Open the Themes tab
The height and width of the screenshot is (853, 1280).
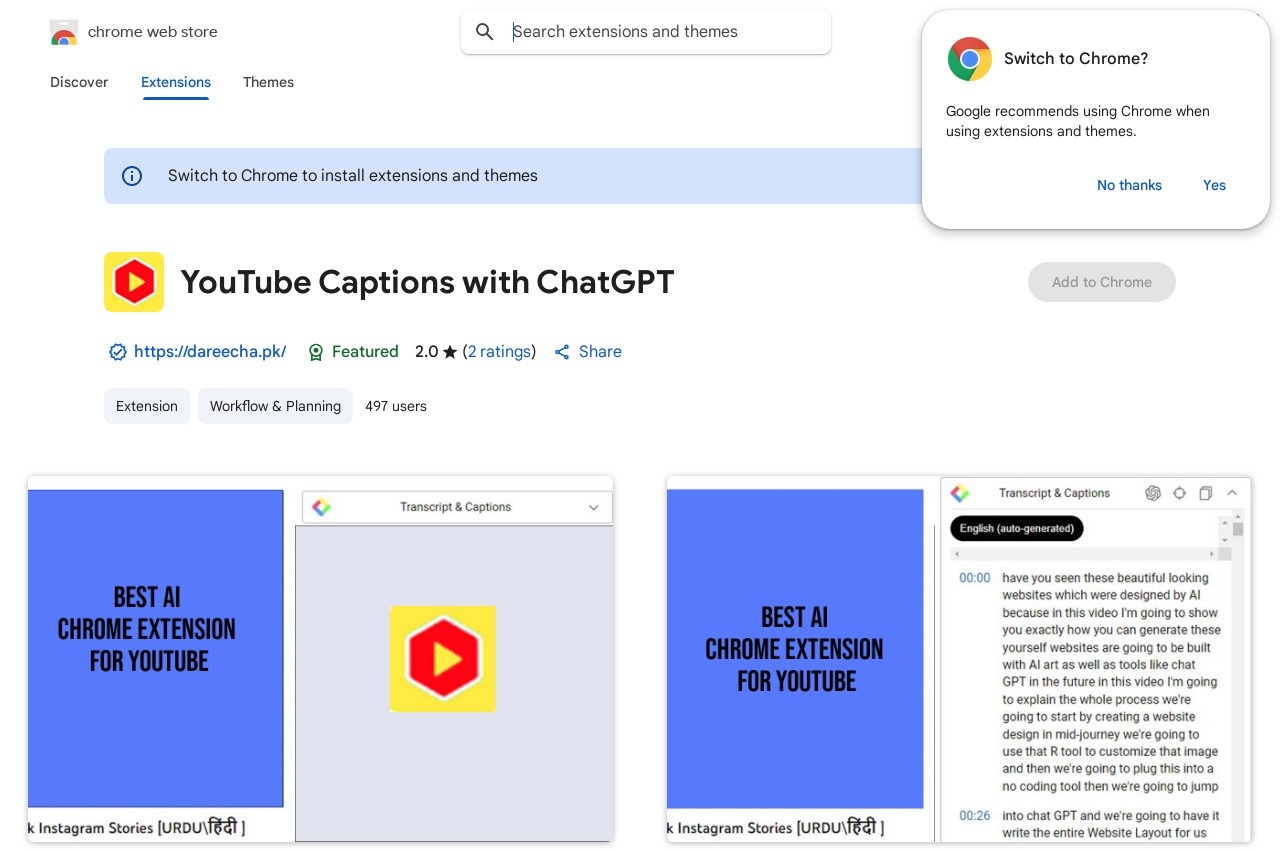(x=268, y=82)
